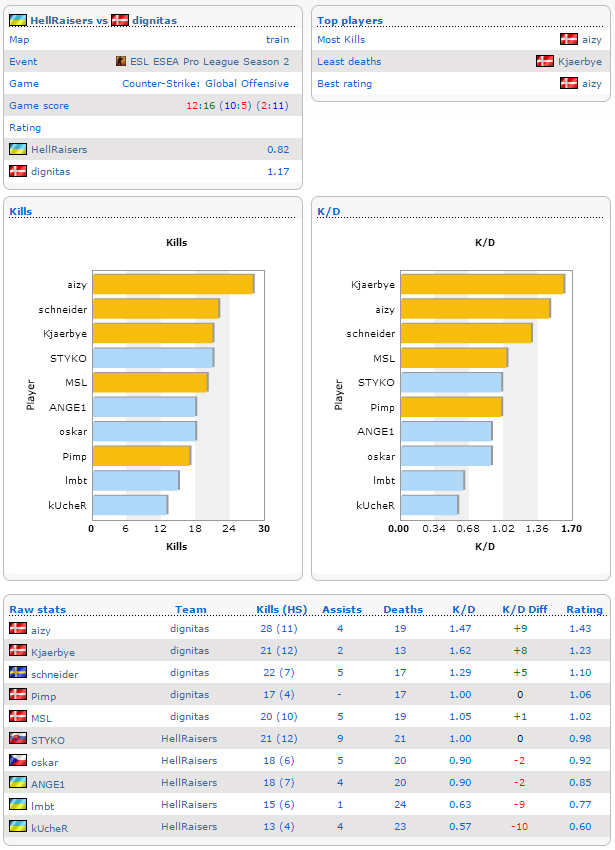The width and height of the screenshot is (615, 850).
Task: Open dignitas team link in match header
Action: coord(155,21)
